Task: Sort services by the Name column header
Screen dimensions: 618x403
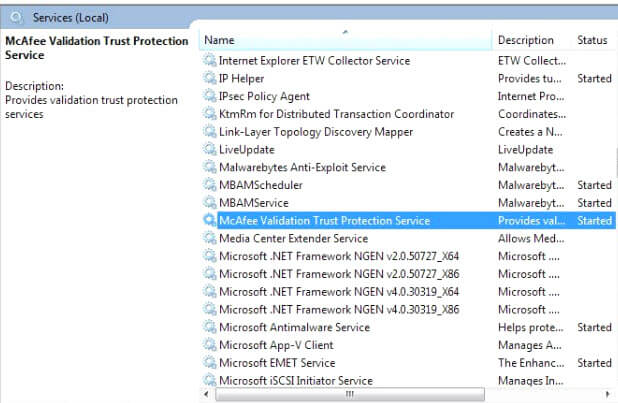Action: (x=346, y=40)
